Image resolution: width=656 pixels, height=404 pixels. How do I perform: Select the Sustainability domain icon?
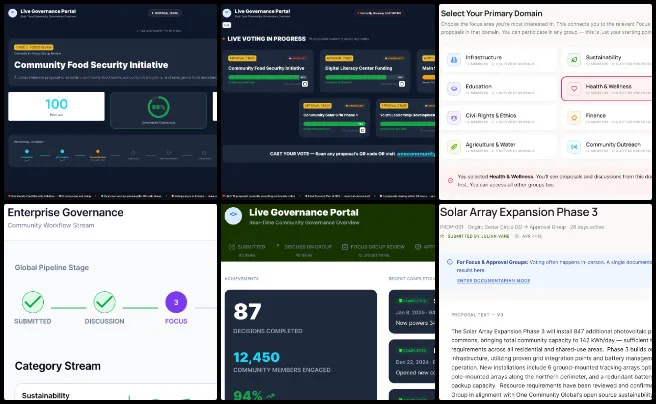click(x=574, y=60)
